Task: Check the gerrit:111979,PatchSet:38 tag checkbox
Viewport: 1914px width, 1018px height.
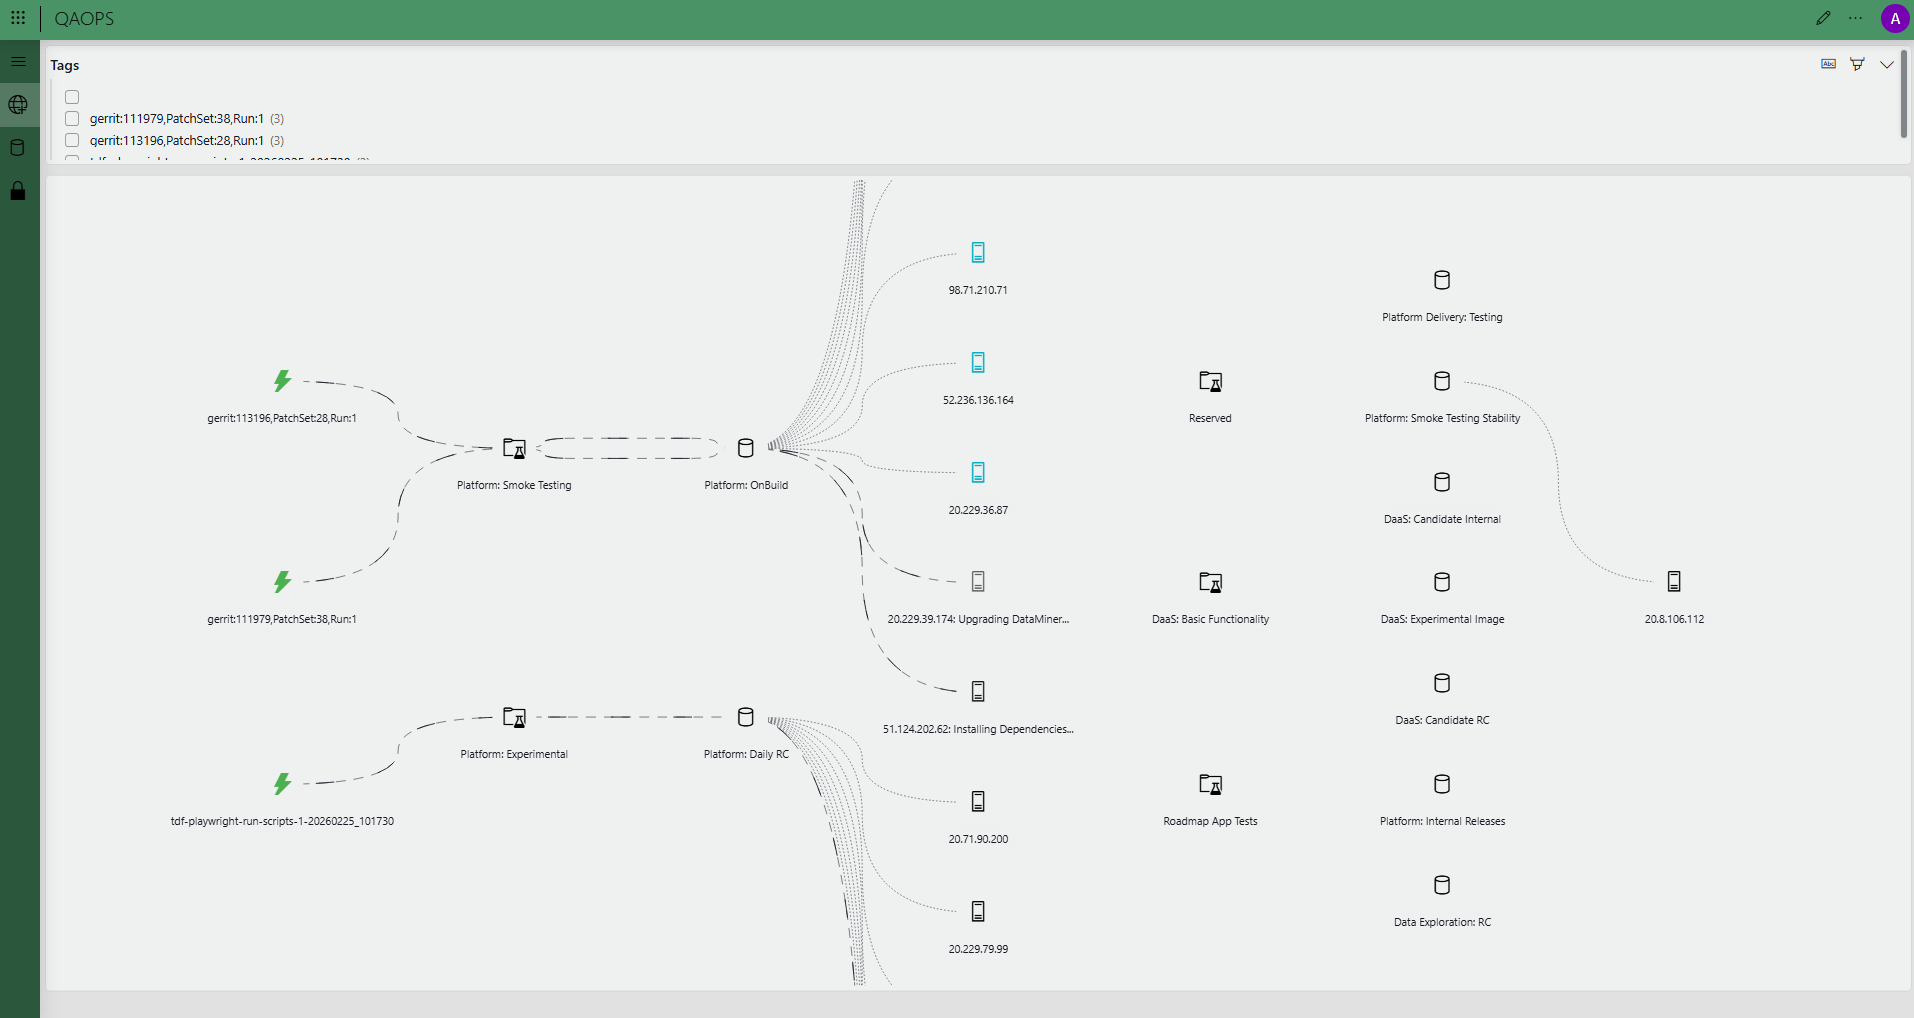Action: coord(72,119)
